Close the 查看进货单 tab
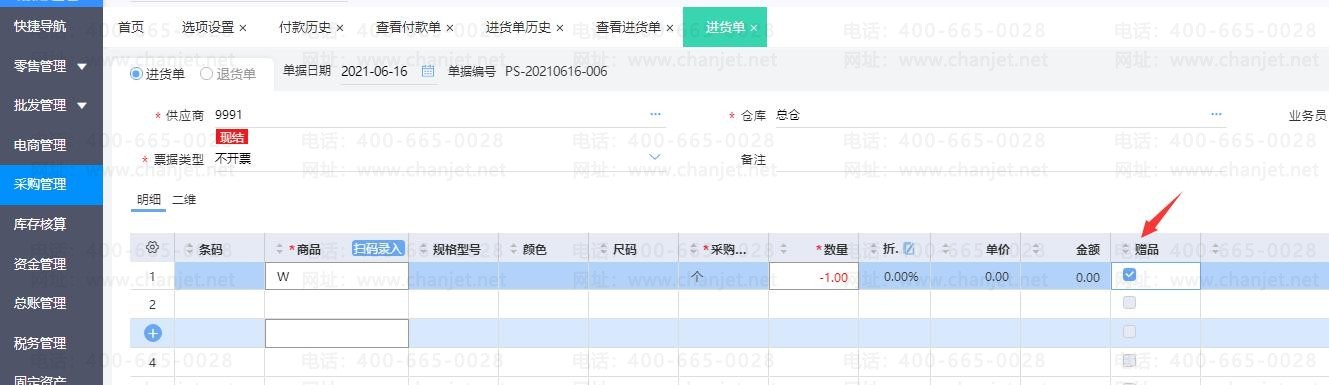The height and width of the screenshot is (385, 1329). tap(670, 28)
